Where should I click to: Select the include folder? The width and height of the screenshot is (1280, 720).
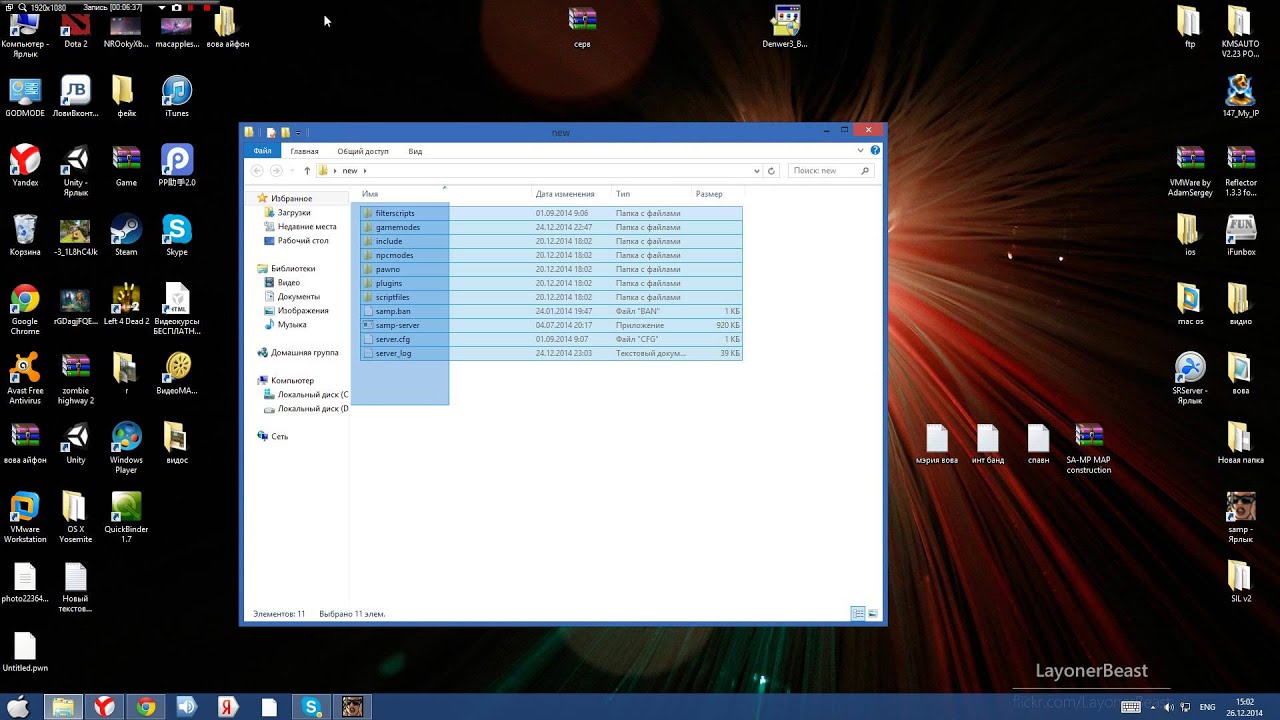tap(551, 241)
